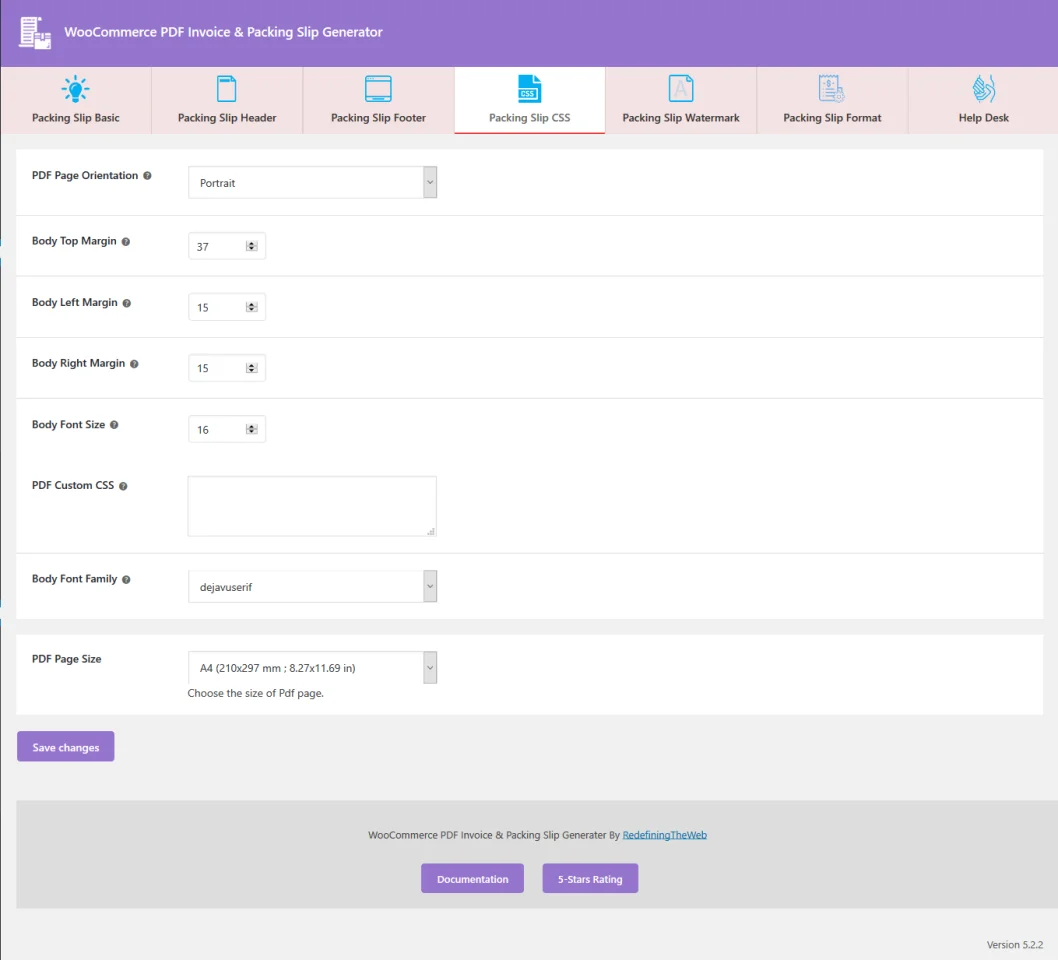Click the 'Choose the size of Pdf page.' hint
Image resolution: width=1058 pixels, height=960 pixels.
coord(256,693)
